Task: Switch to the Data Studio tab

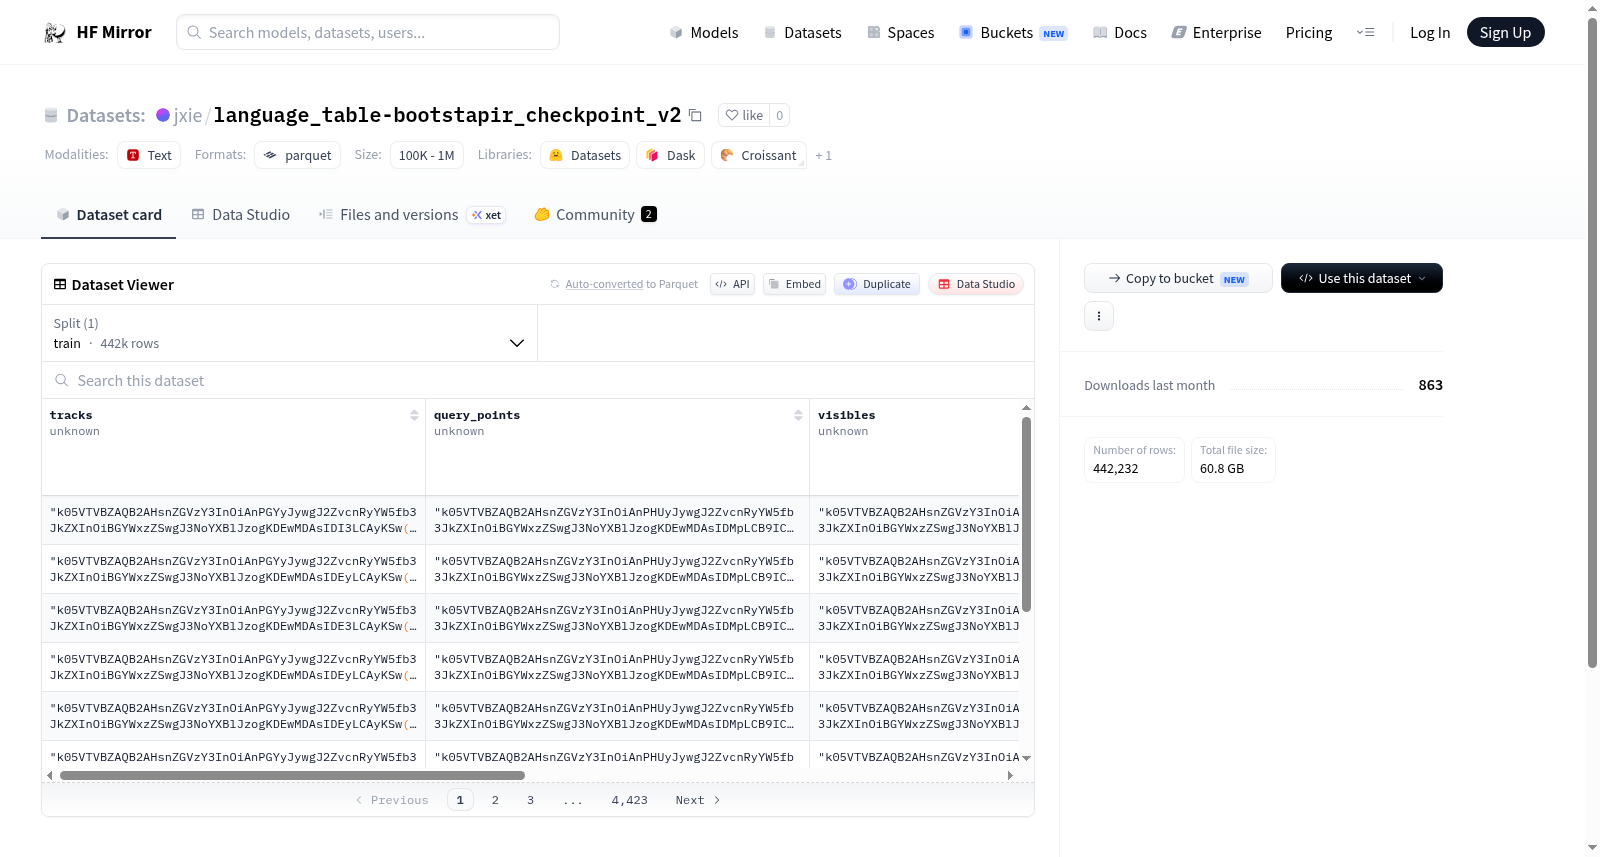Action: [241, 214]
